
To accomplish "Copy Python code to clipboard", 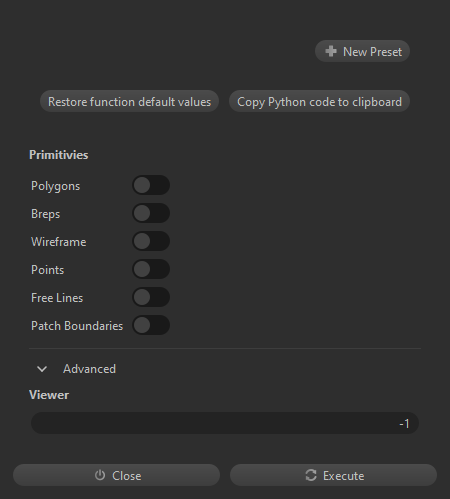I will [x=319, y=101].
